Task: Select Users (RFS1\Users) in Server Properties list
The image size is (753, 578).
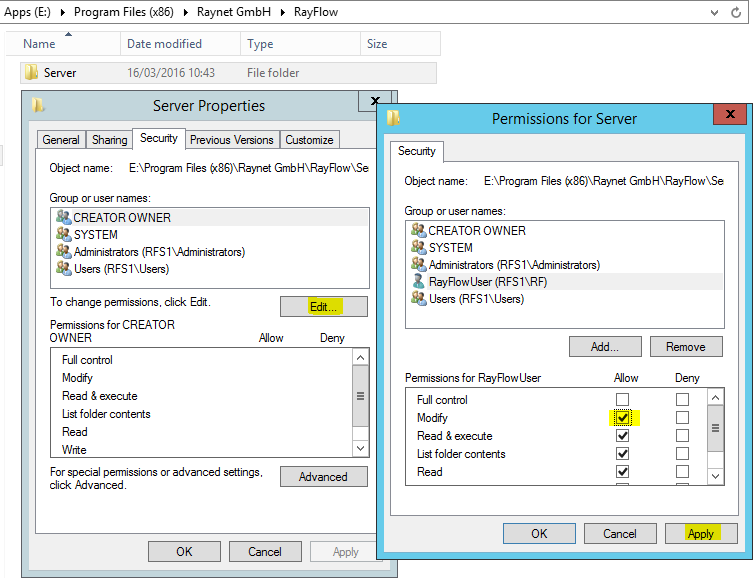Action: (210, 269)
